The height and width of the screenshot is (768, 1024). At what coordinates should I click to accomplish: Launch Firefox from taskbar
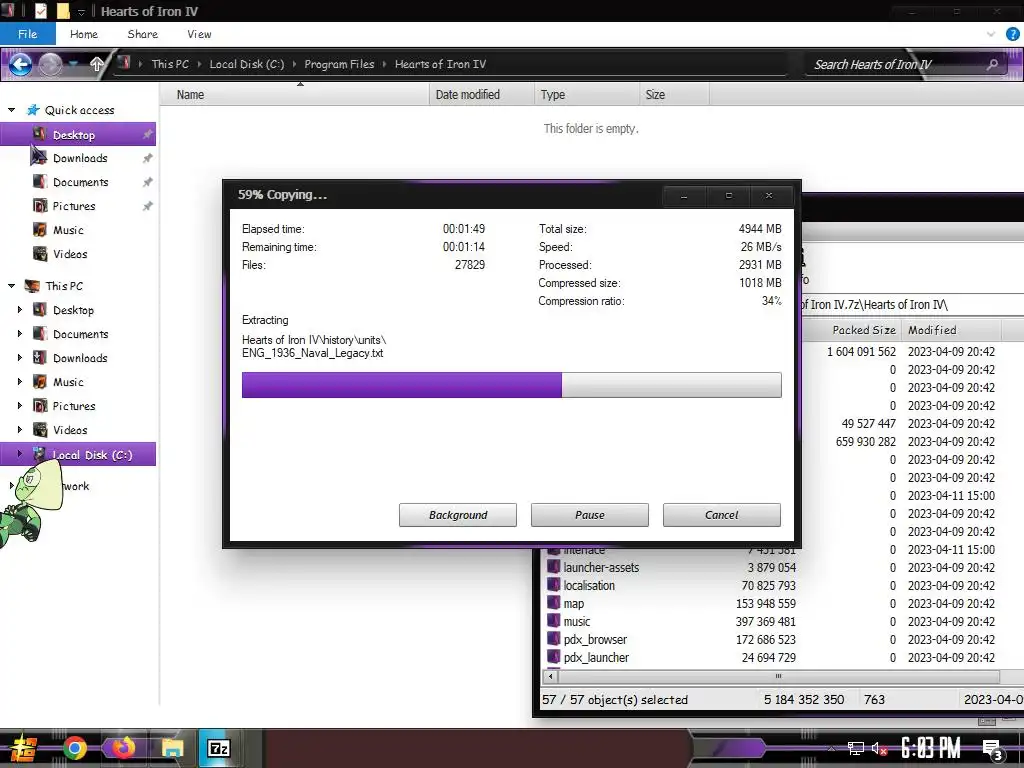coord(123,748)
